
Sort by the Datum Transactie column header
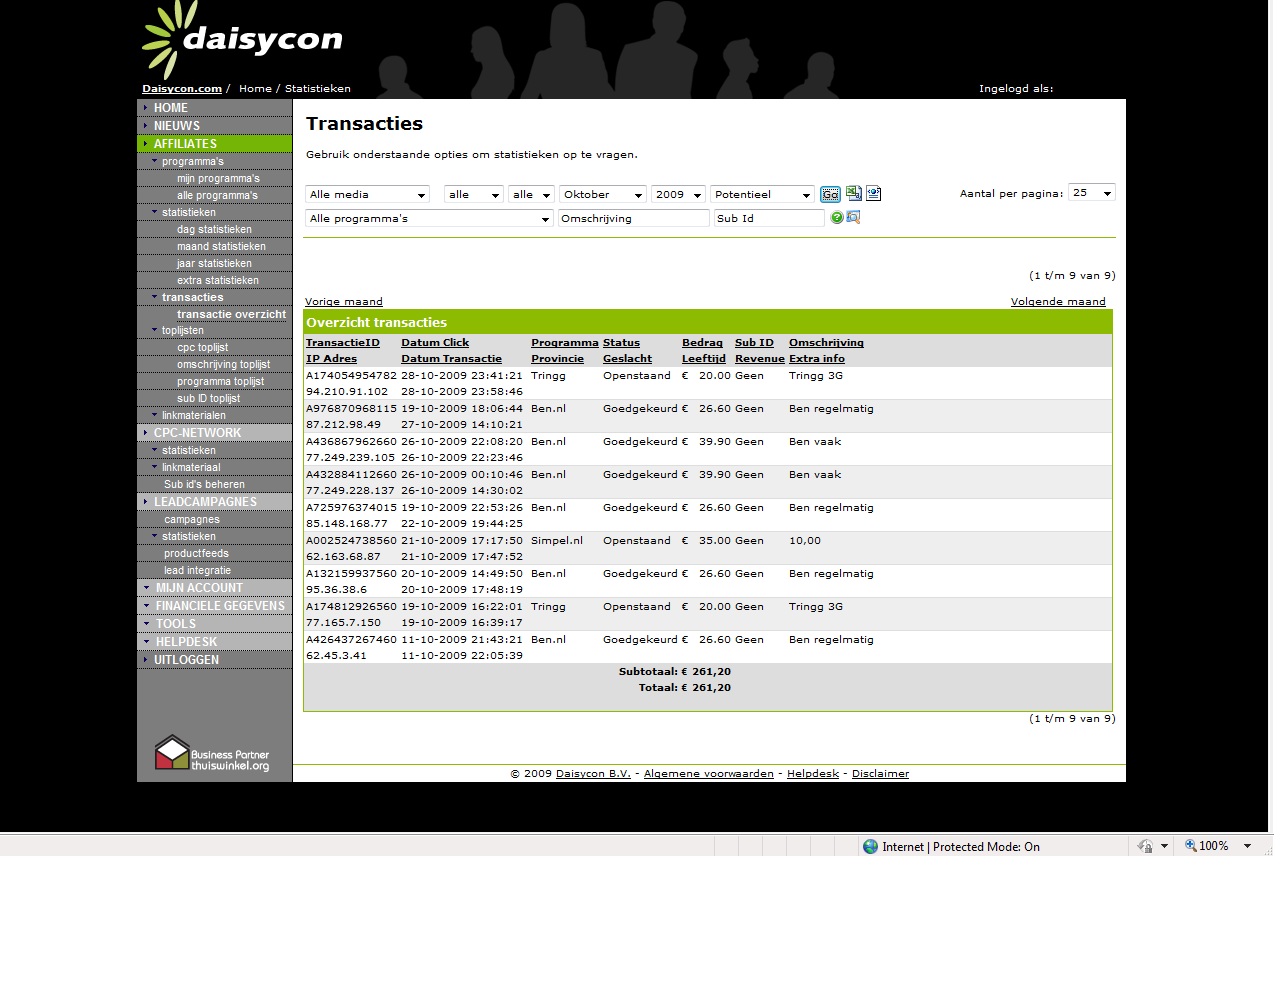(452, 359)
